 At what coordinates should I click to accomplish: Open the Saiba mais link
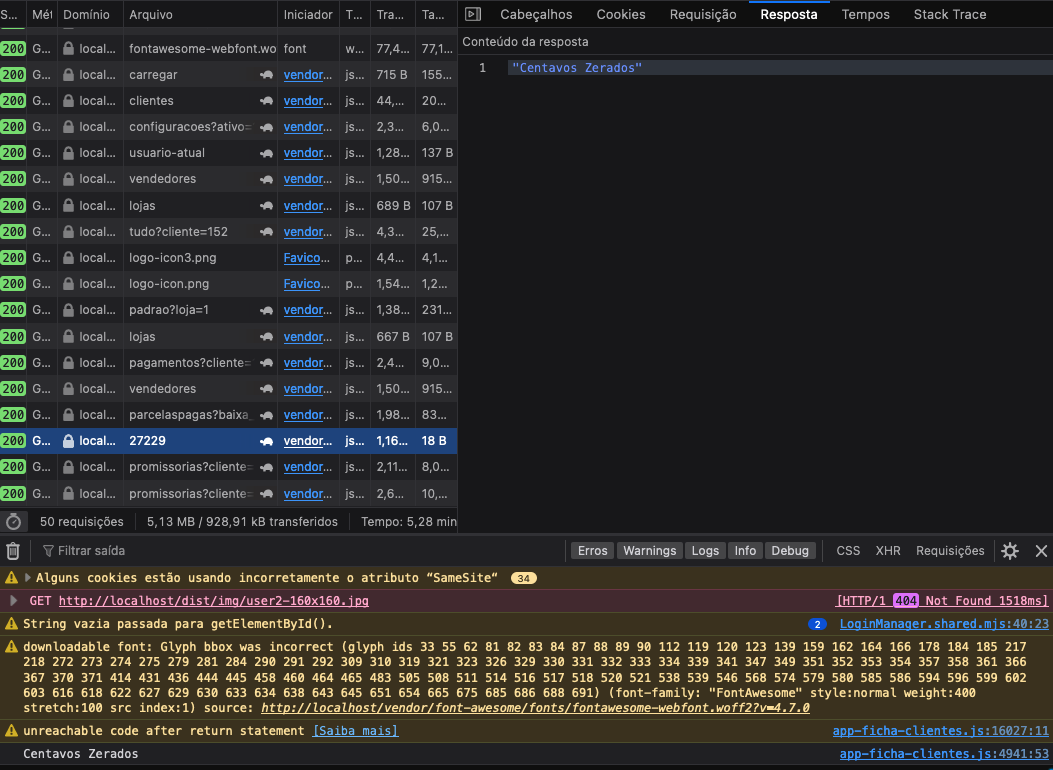[x=355, y=731]
